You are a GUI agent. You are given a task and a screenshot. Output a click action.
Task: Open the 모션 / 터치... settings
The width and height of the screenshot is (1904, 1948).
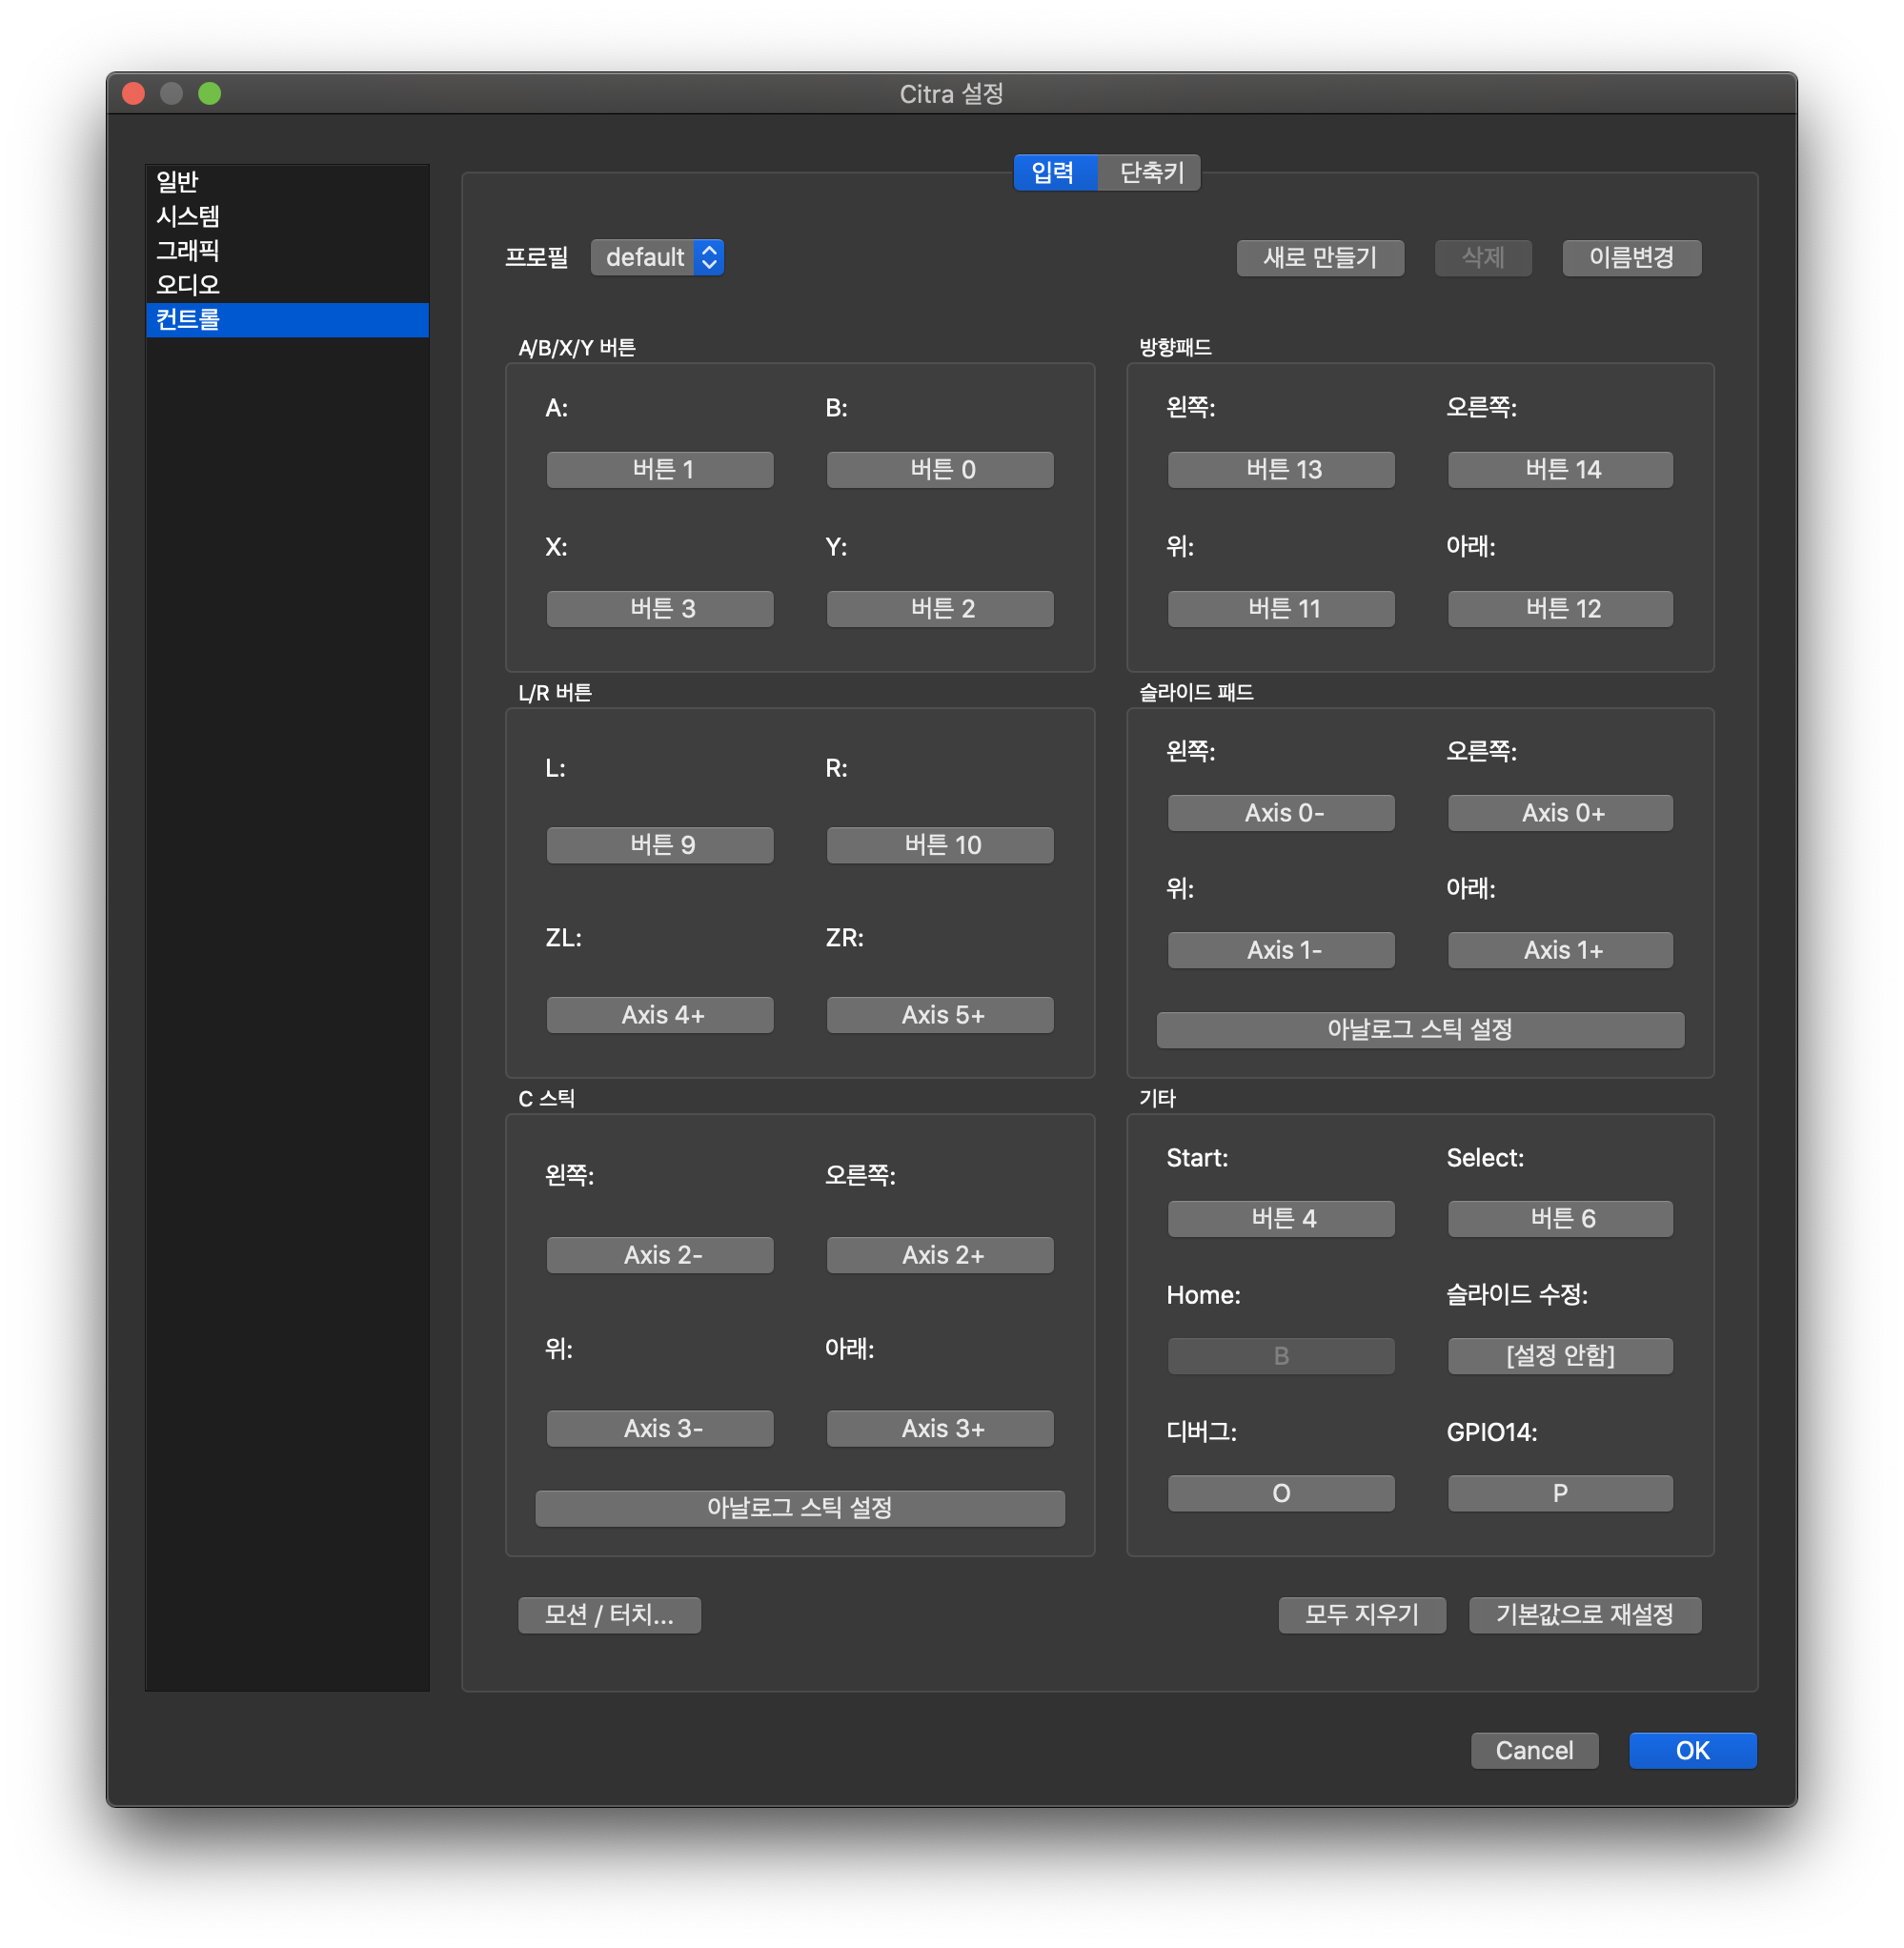coord(609,1615)
